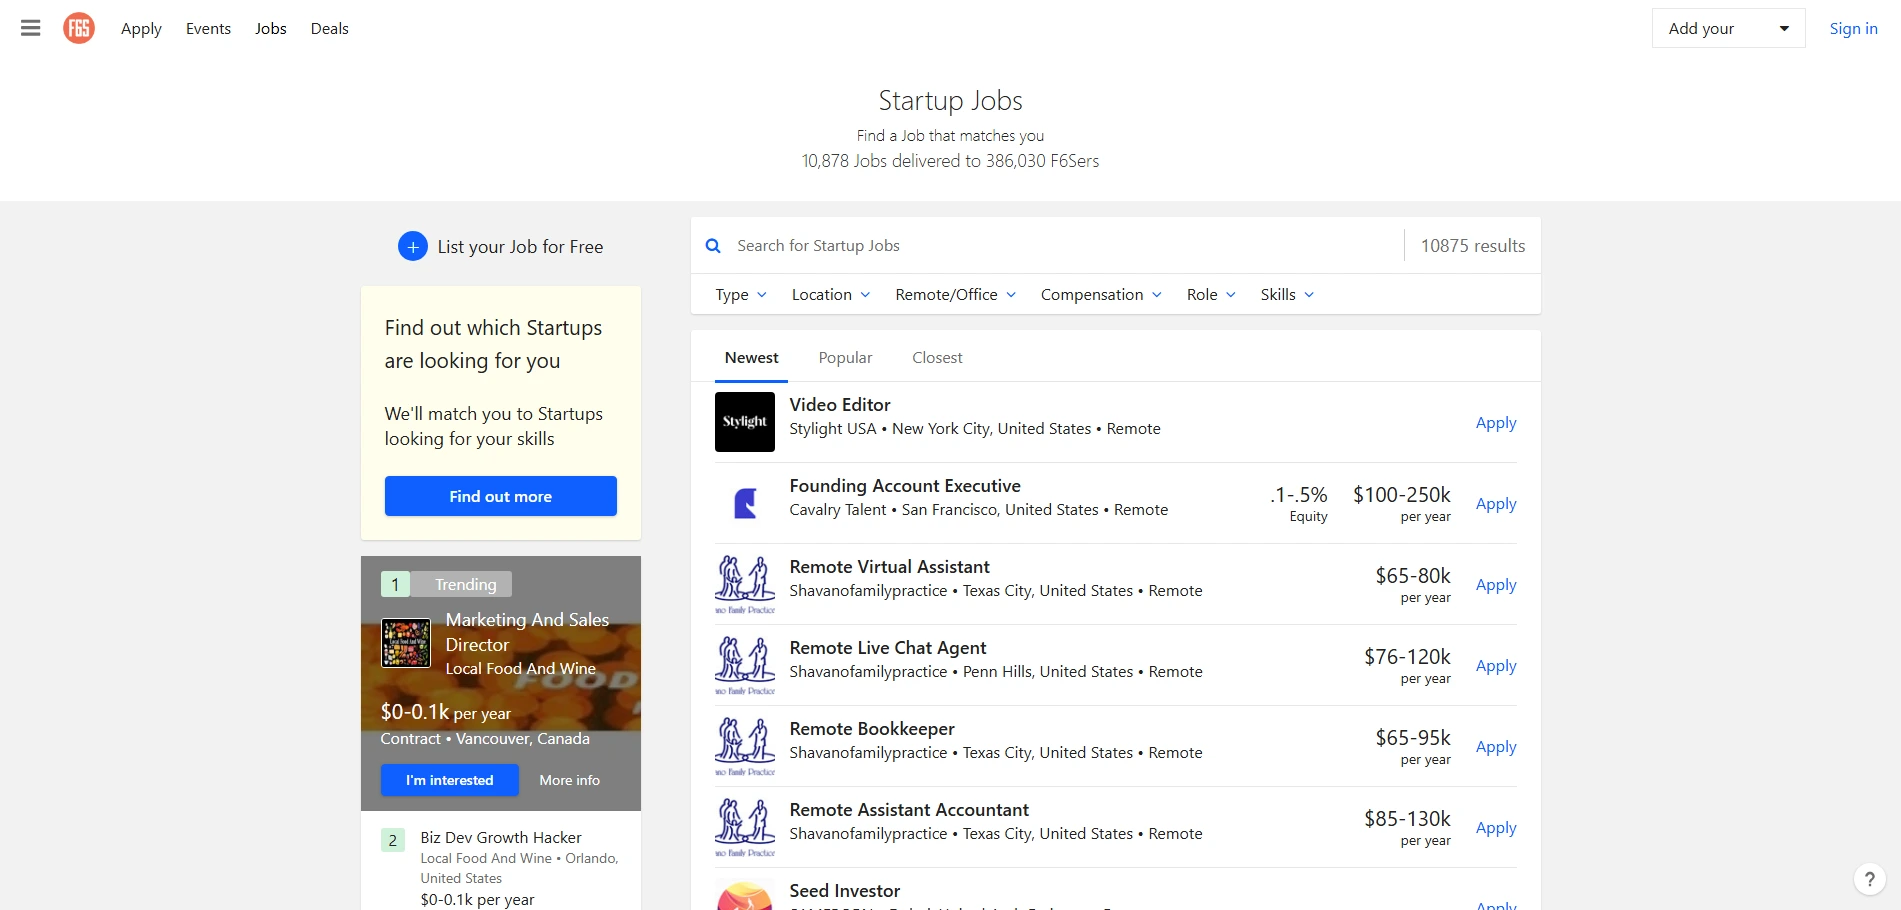Open the Biz Dev Growth Hacker listing
Screen dimensions: 1901x910
pos(501,838)
